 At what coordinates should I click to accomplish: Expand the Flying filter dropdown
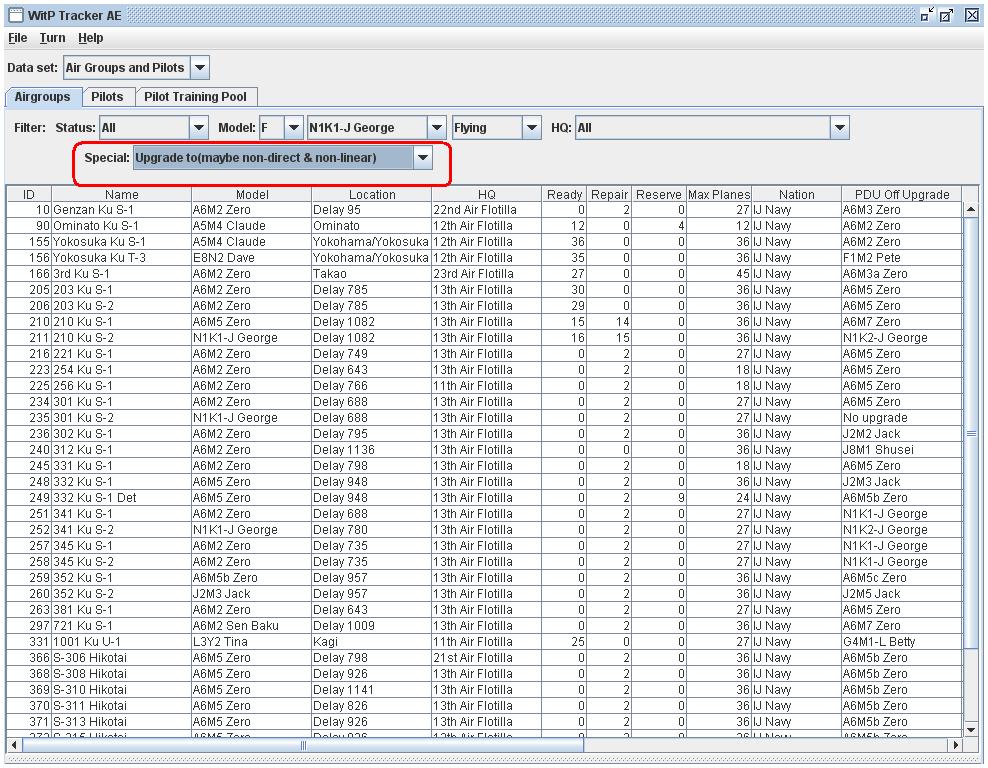(531, 128)
